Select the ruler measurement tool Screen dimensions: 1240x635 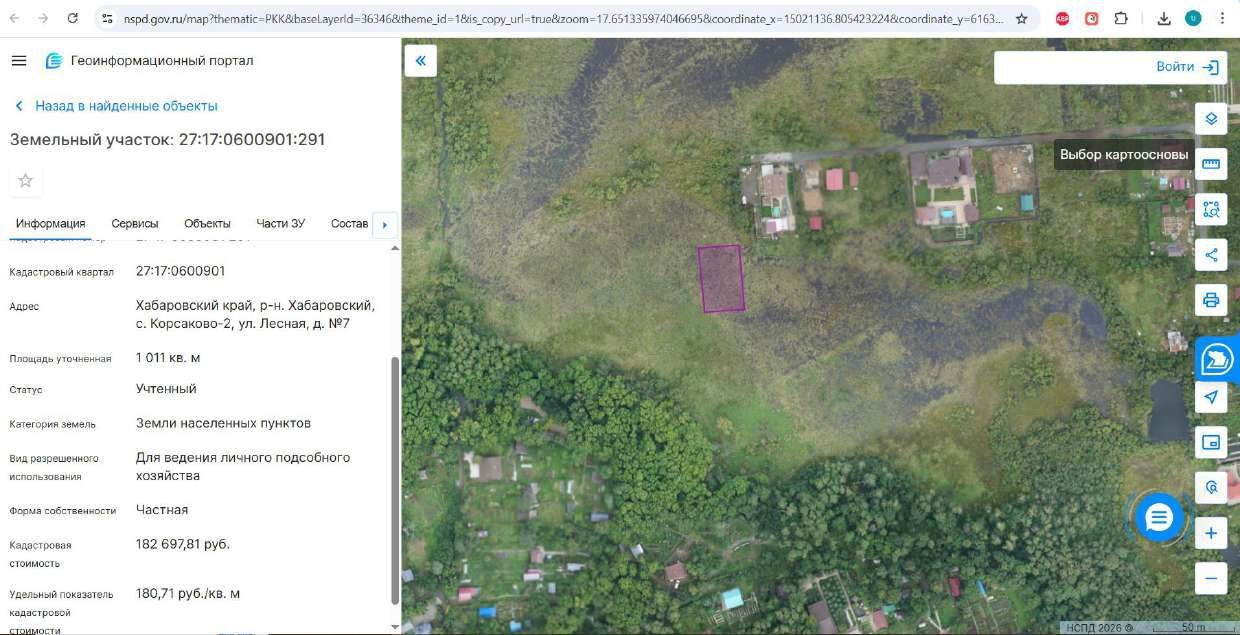coord(1211,164)
